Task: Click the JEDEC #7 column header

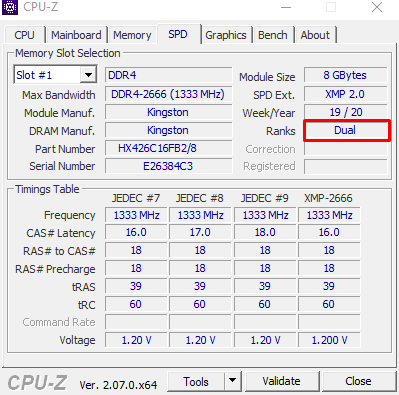Action: (x=136, y=198)
